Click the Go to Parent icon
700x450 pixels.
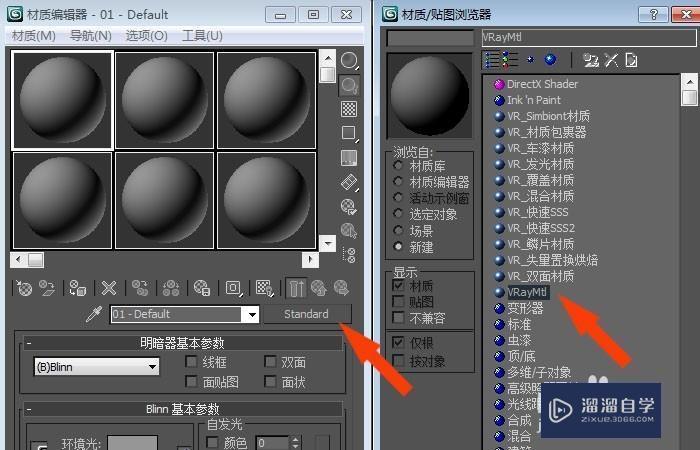coord(319,288)
